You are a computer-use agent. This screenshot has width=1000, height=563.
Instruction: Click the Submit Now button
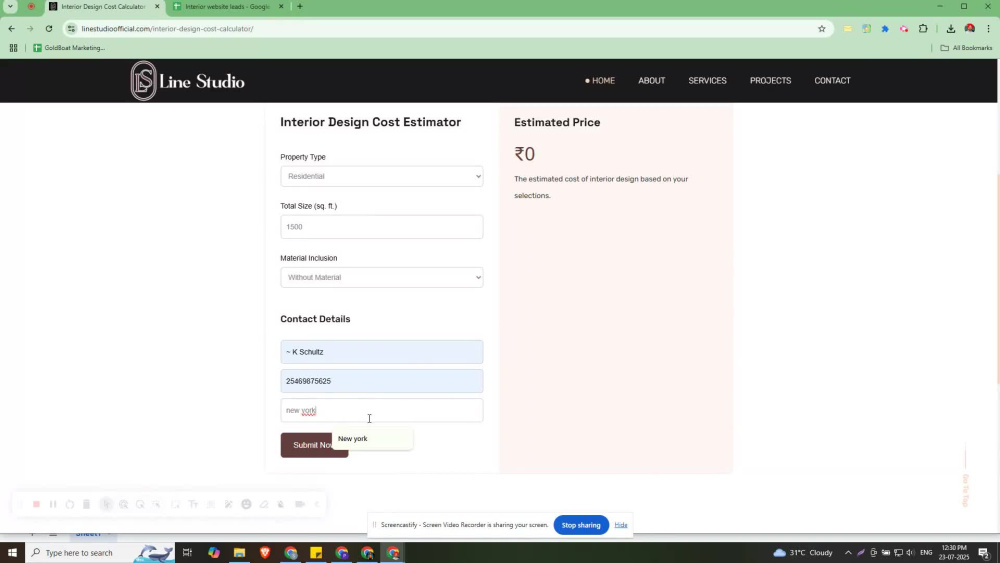(314, 445)
